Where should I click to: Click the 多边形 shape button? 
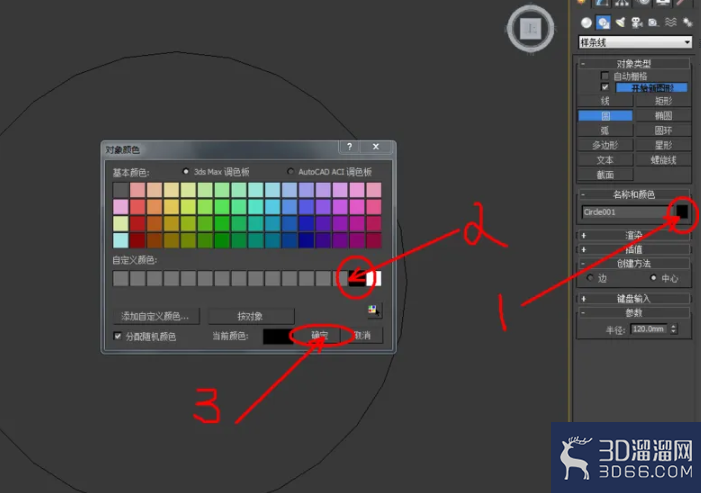pos(605,145)
